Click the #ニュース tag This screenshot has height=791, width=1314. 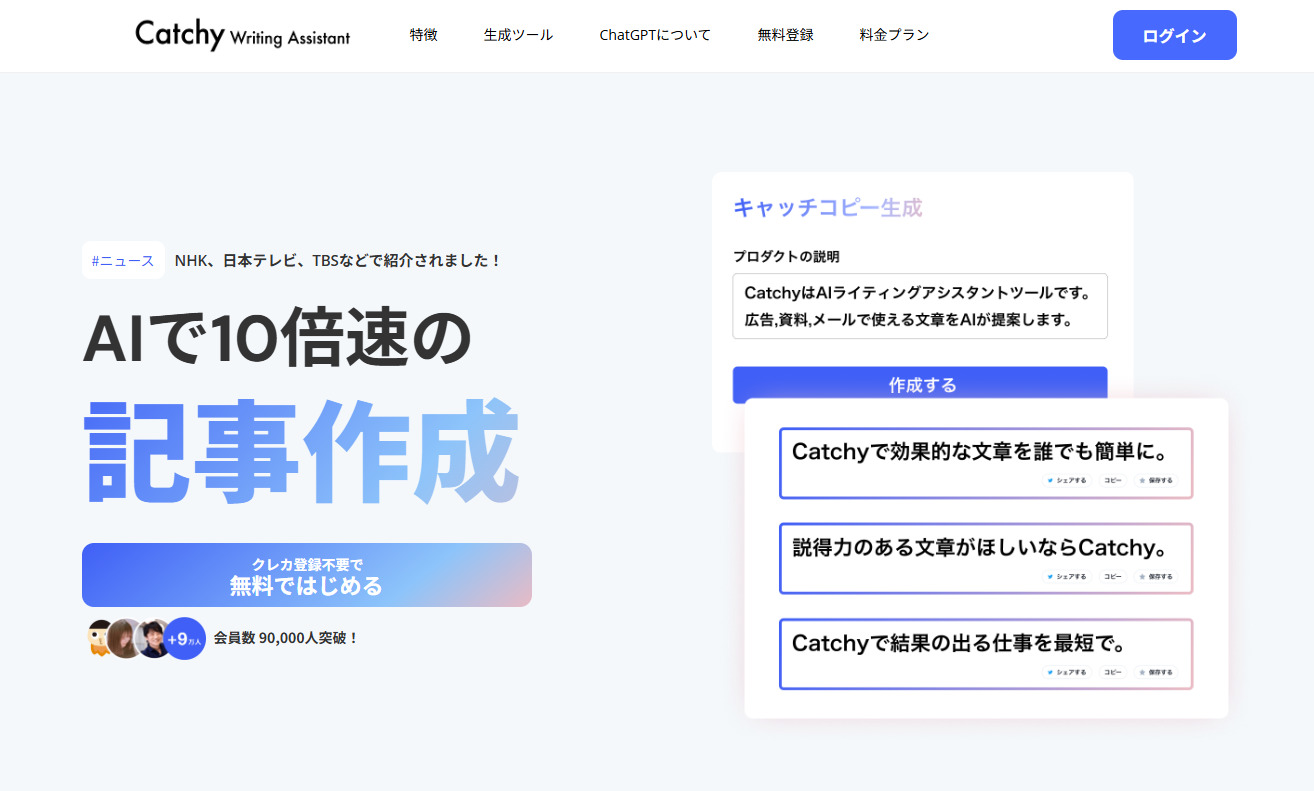coord(123,260)
